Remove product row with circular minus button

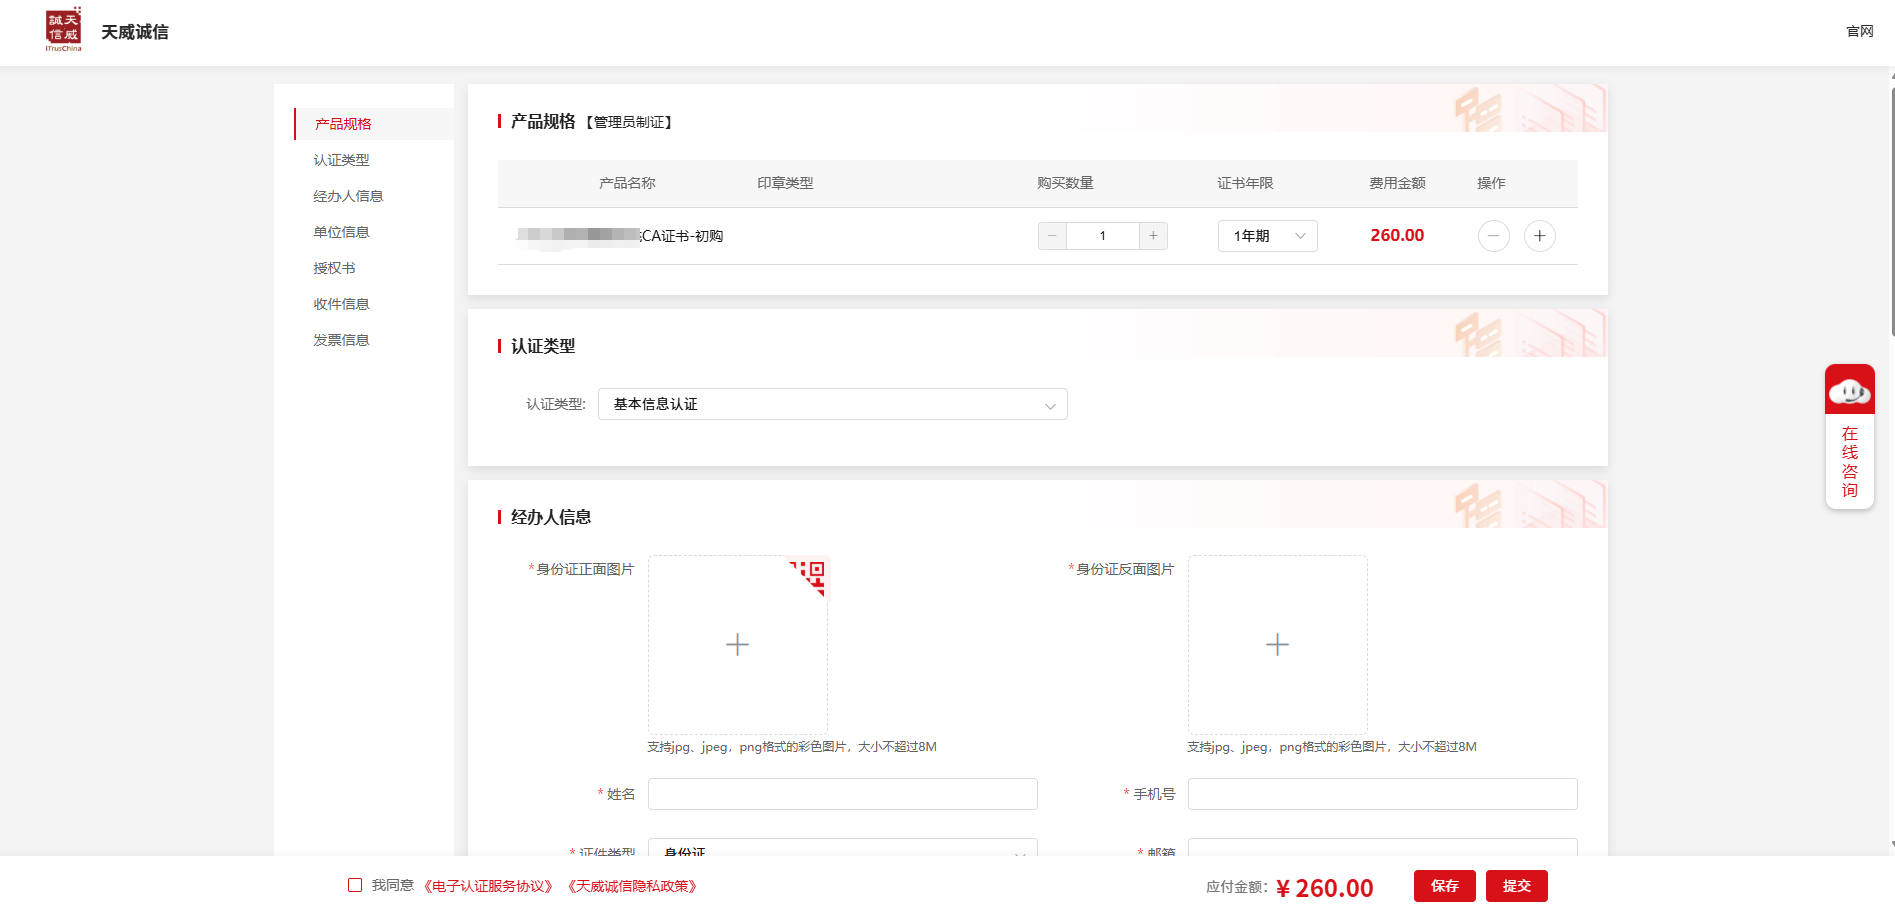tap(1493, 236)
